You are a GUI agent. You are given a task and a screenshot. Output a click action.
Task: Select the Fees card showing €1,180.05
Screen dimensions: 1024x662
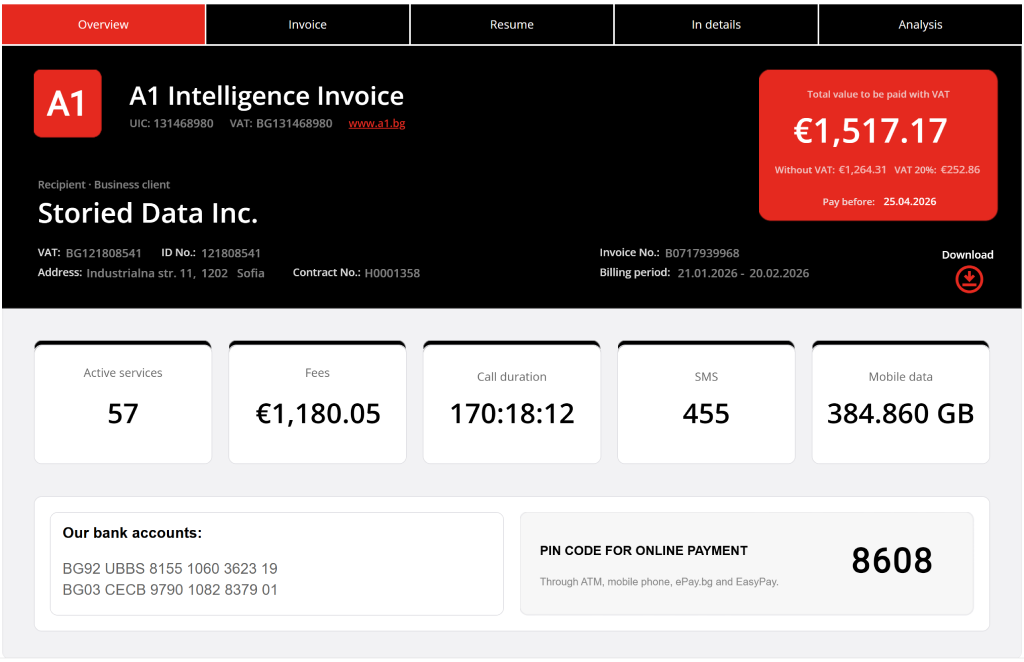point(317,402)
